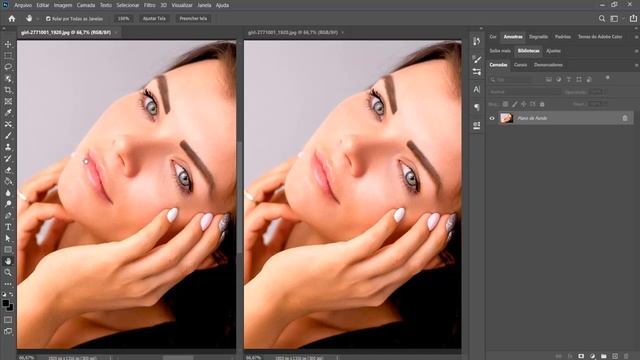640x360 pixels.
Task: Select the Spot Healing Brush tool
Action: (8, 124)
